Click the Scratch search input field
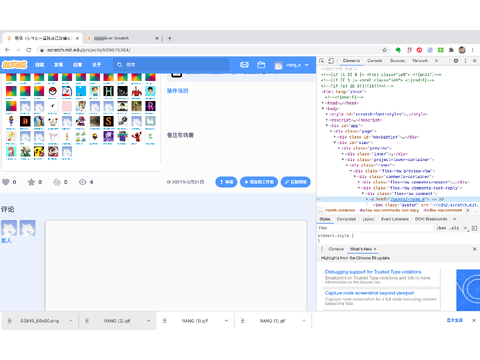 pos(172,65)
